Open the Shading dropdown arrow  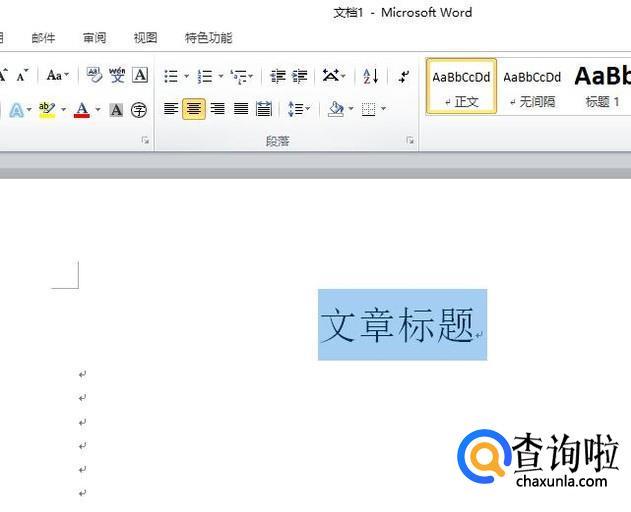pos(351,109)
